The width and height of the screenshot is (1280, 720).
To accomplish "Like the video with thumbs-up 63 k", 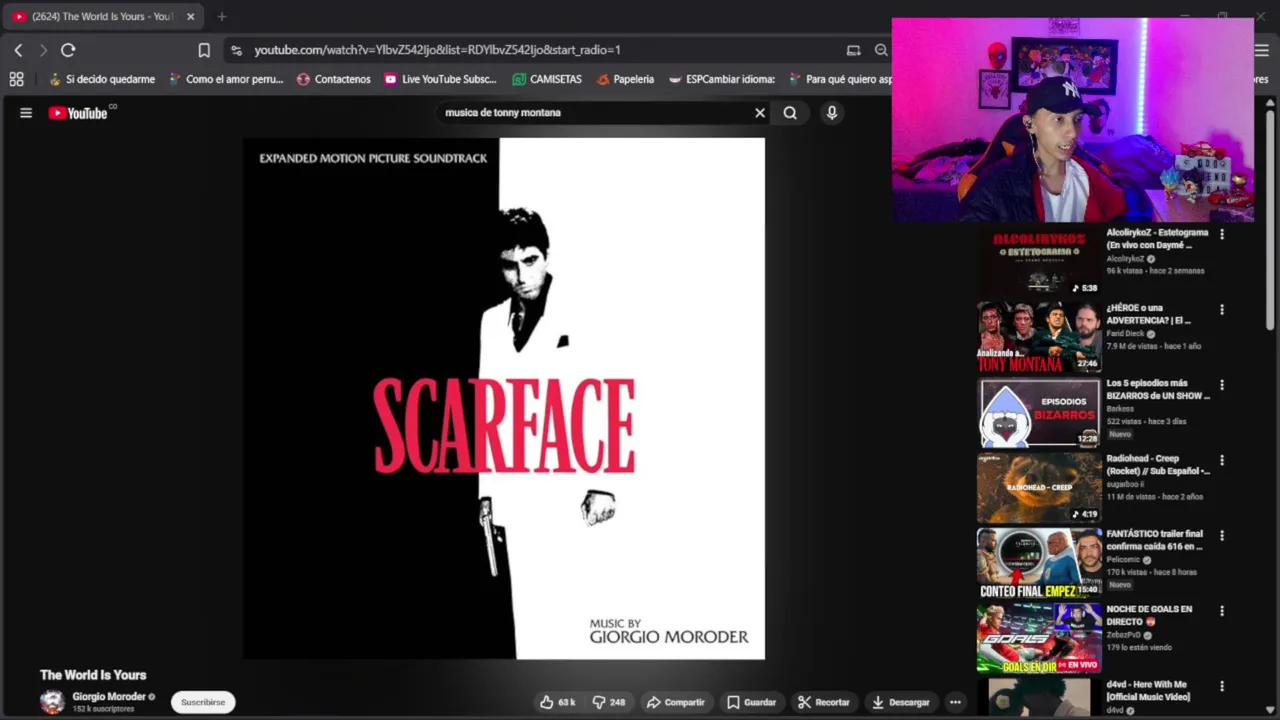I will 557,702.
